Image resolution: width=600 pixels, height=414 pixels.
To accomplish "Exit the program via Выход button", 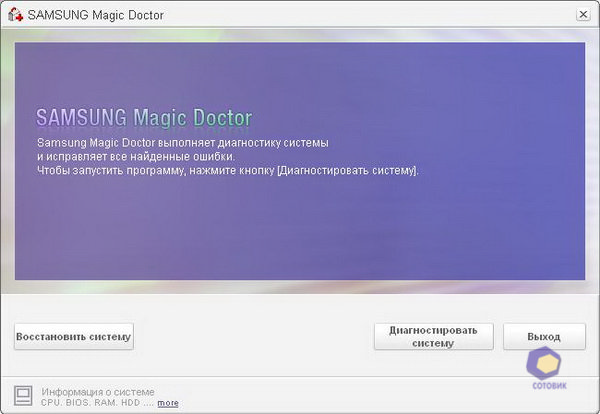I will click(x=544, y=337).
